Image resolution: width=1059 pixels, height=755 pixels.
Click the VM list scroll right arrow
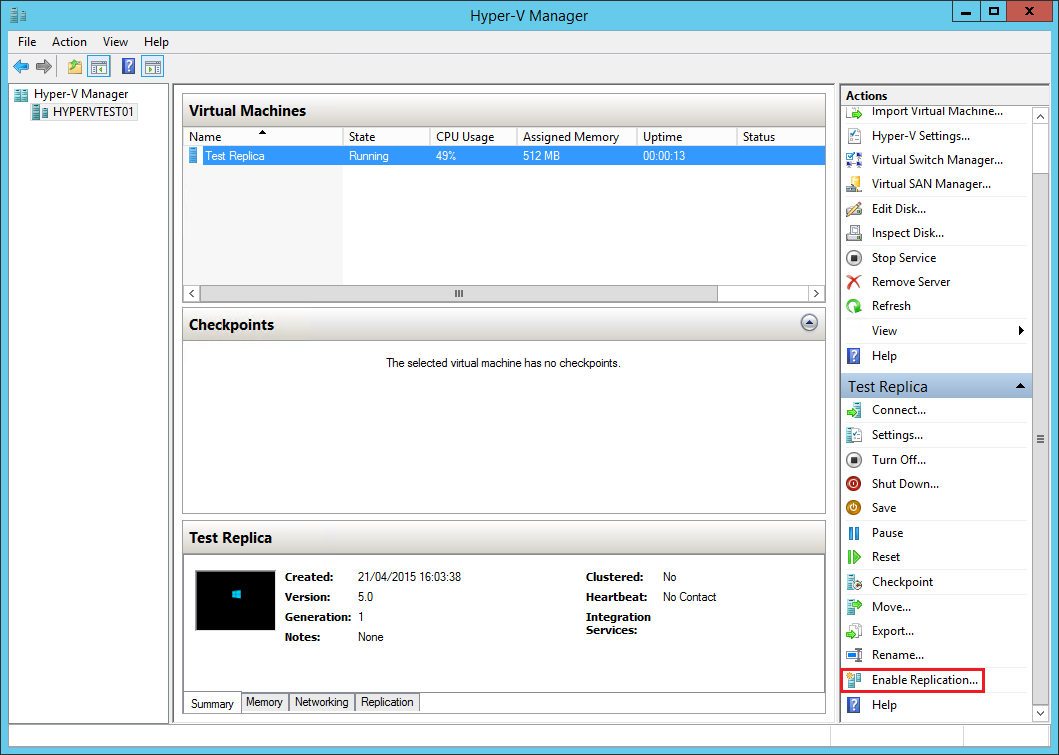pyautogui.click(x=816, y=294)
